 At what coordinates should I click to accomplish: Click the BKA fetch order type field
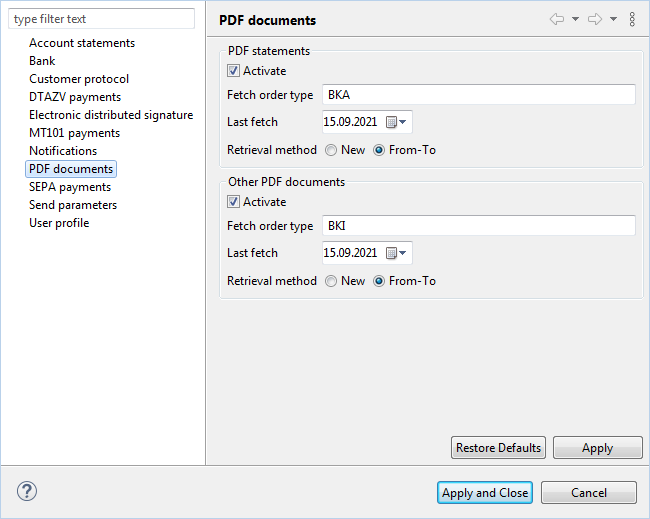coord(479,95)
